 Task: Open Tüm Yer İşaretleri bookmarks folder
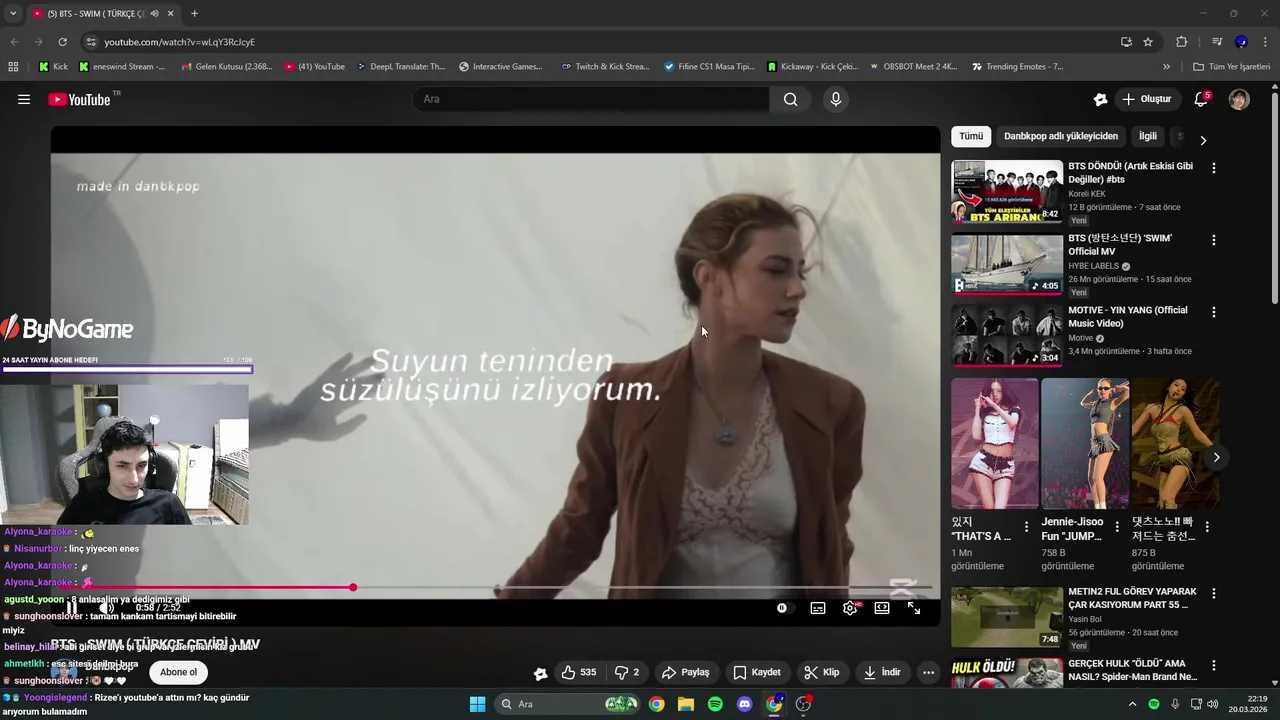pos(1231,67)
